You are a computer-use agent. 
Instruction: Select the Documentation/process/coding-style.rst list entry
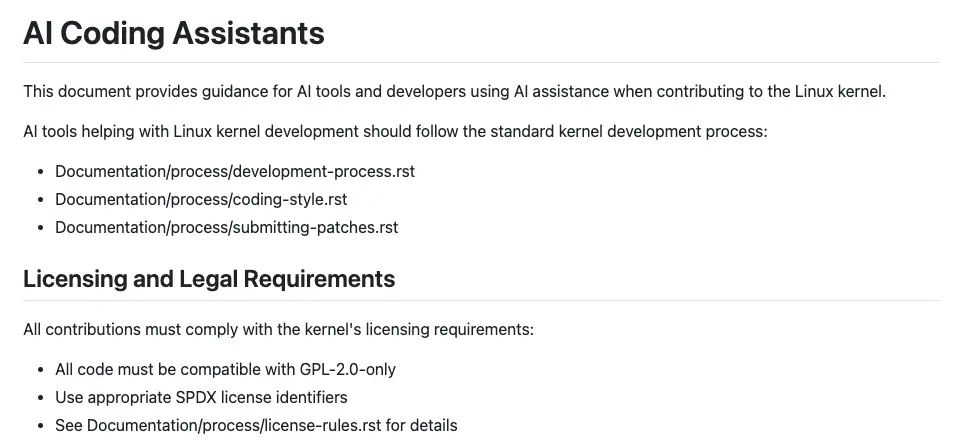pyautogui.click(x=202, y=199)
